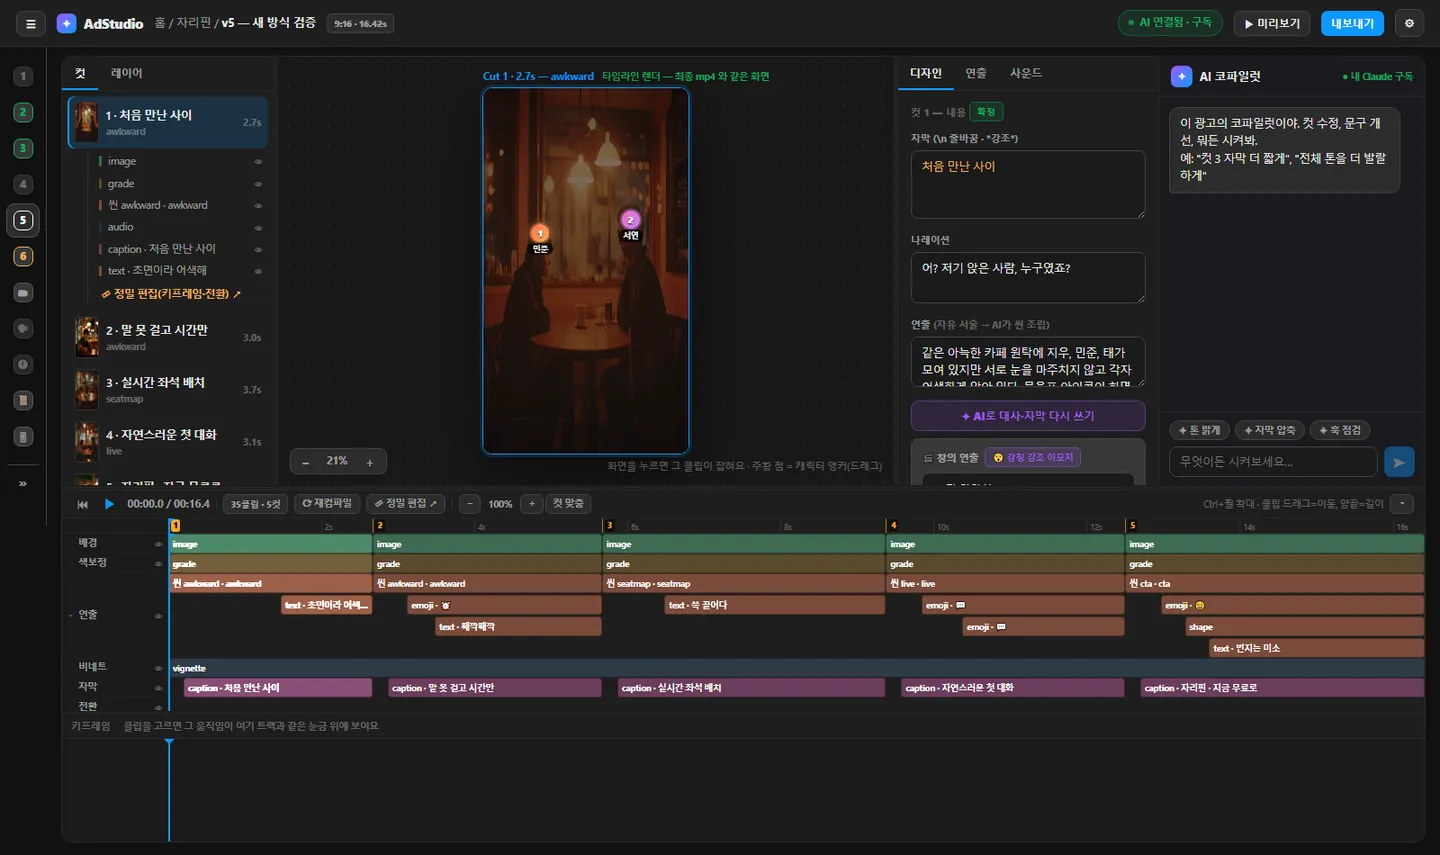Select cut 2 말 못 걸고 시간만 thumbnail
The height and width of the screenshot is (855, 1440).
(87, 338)
